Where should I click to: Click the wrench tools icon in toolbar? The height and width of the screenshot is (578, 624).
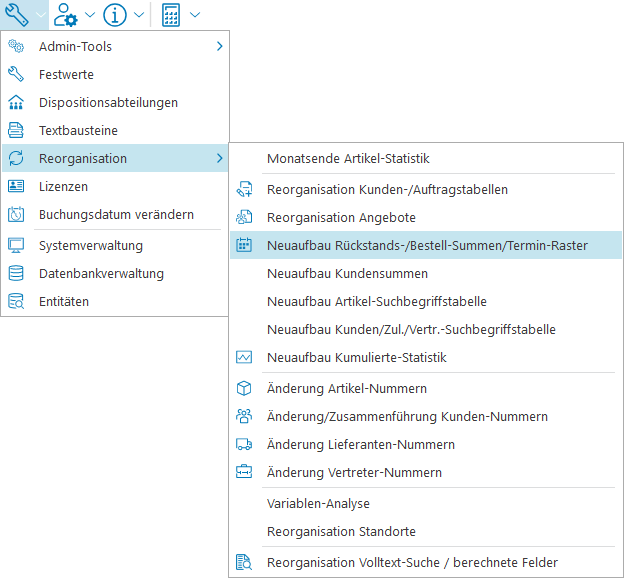[17, 15]
